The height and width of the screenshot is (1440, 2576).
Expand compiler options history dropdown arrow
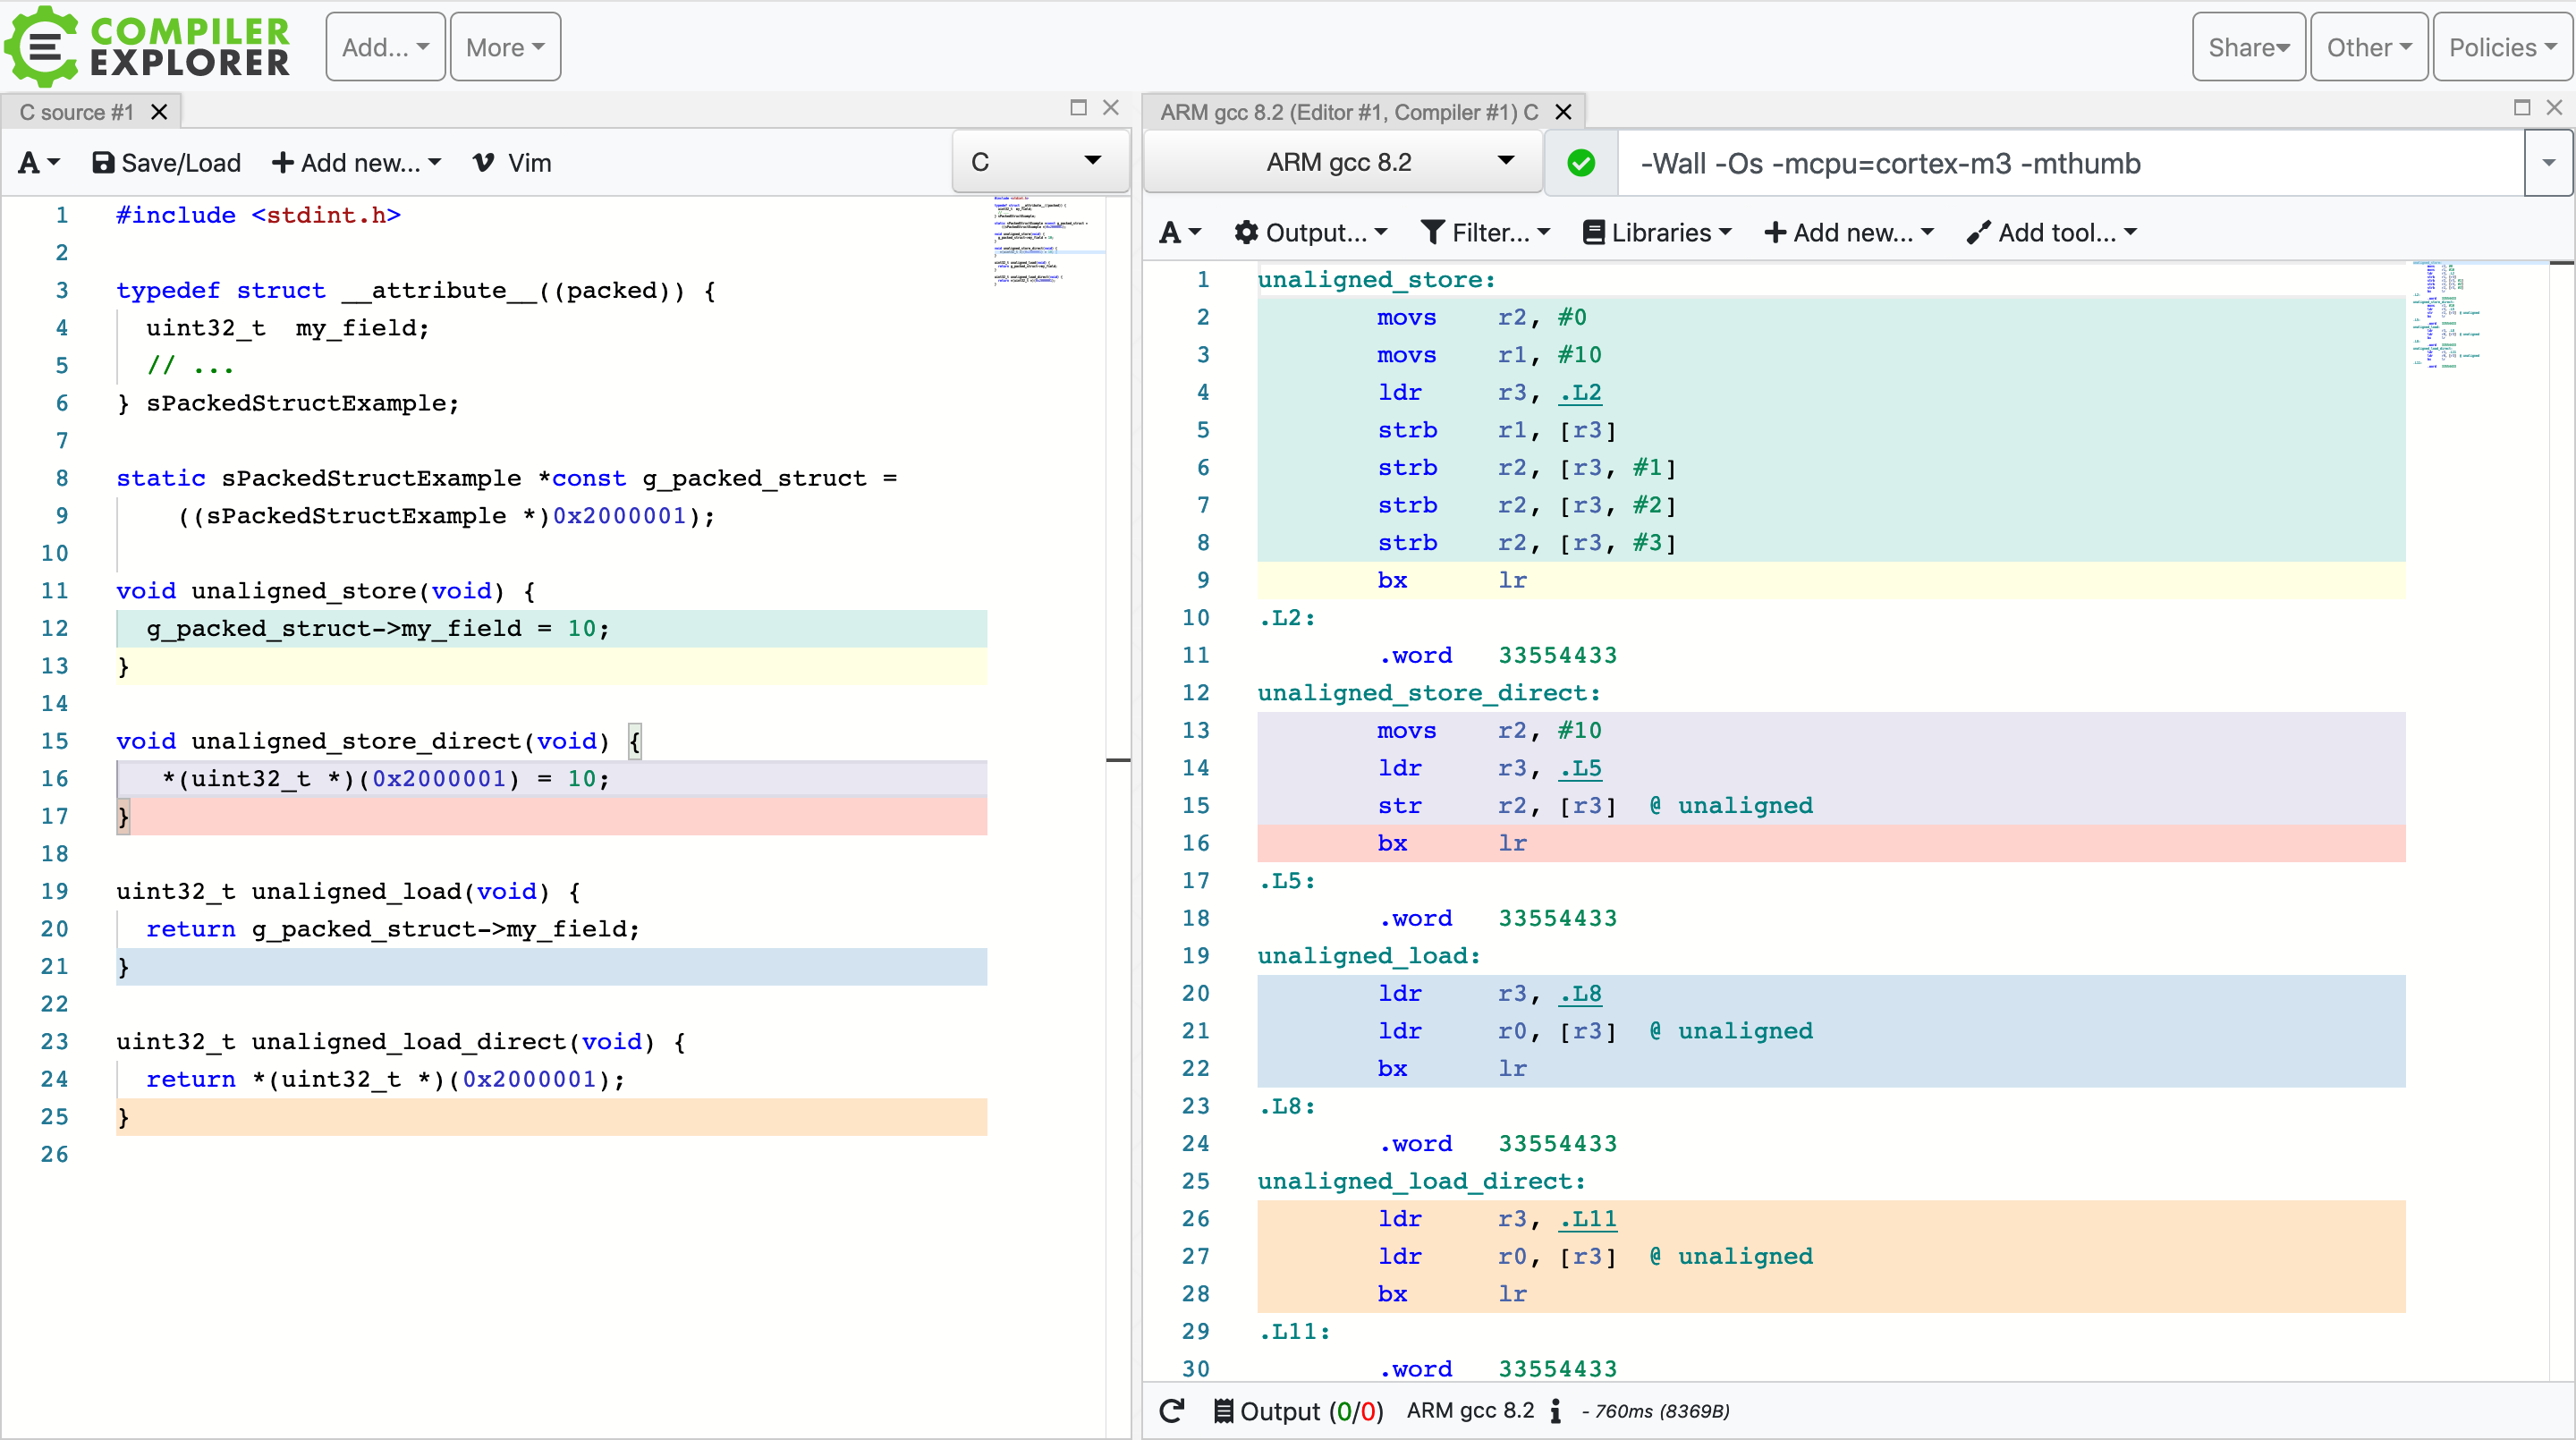(x=2548, y=163)
